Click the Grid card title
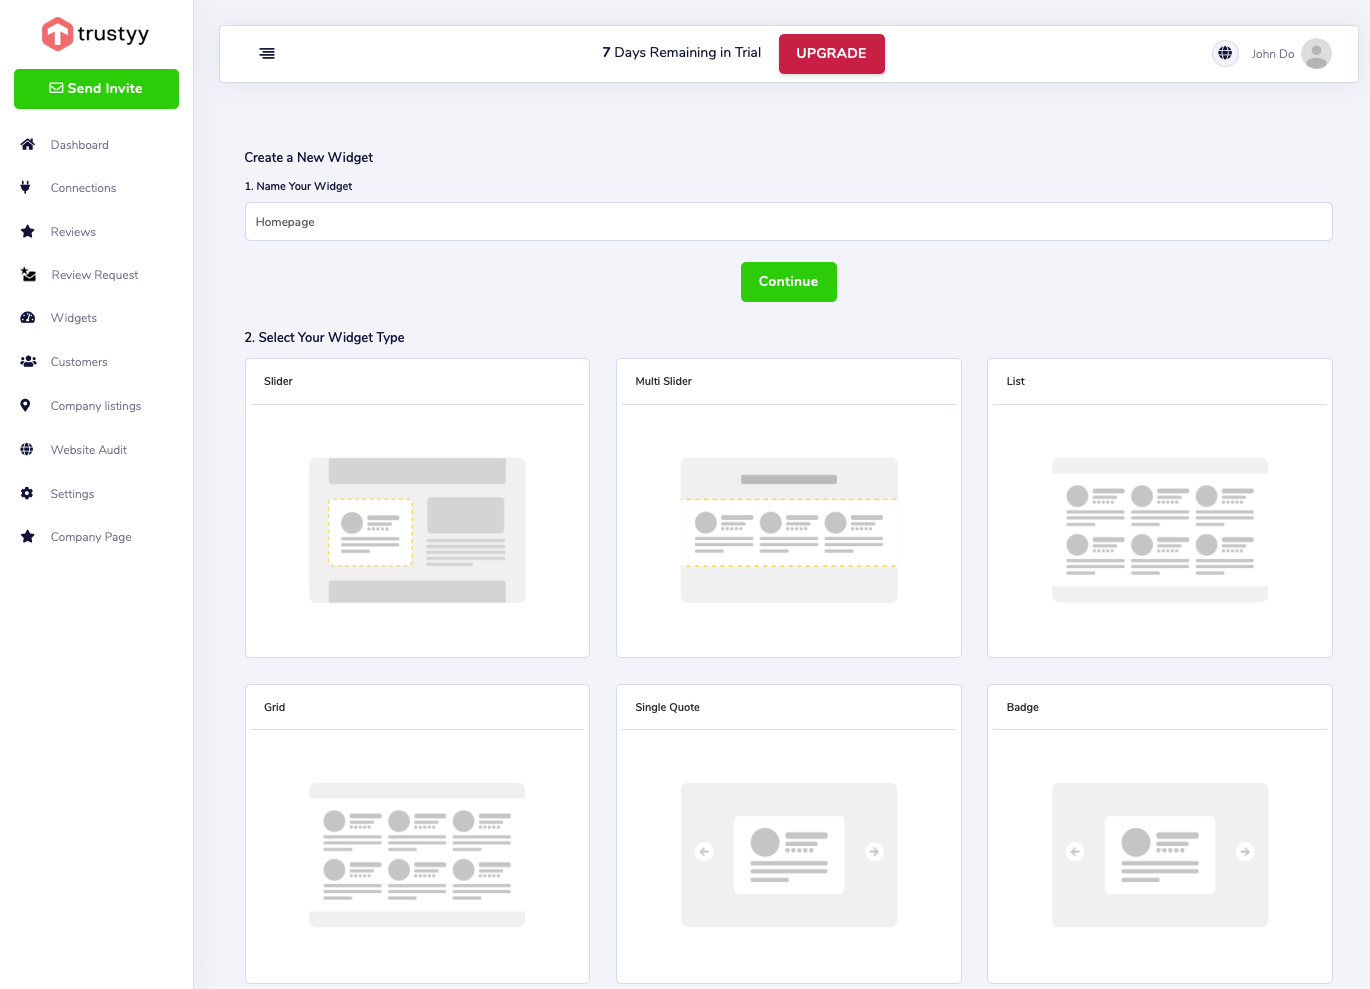Image resolution: width=1370 pixels, height=989 pixels. pos(275,707)
